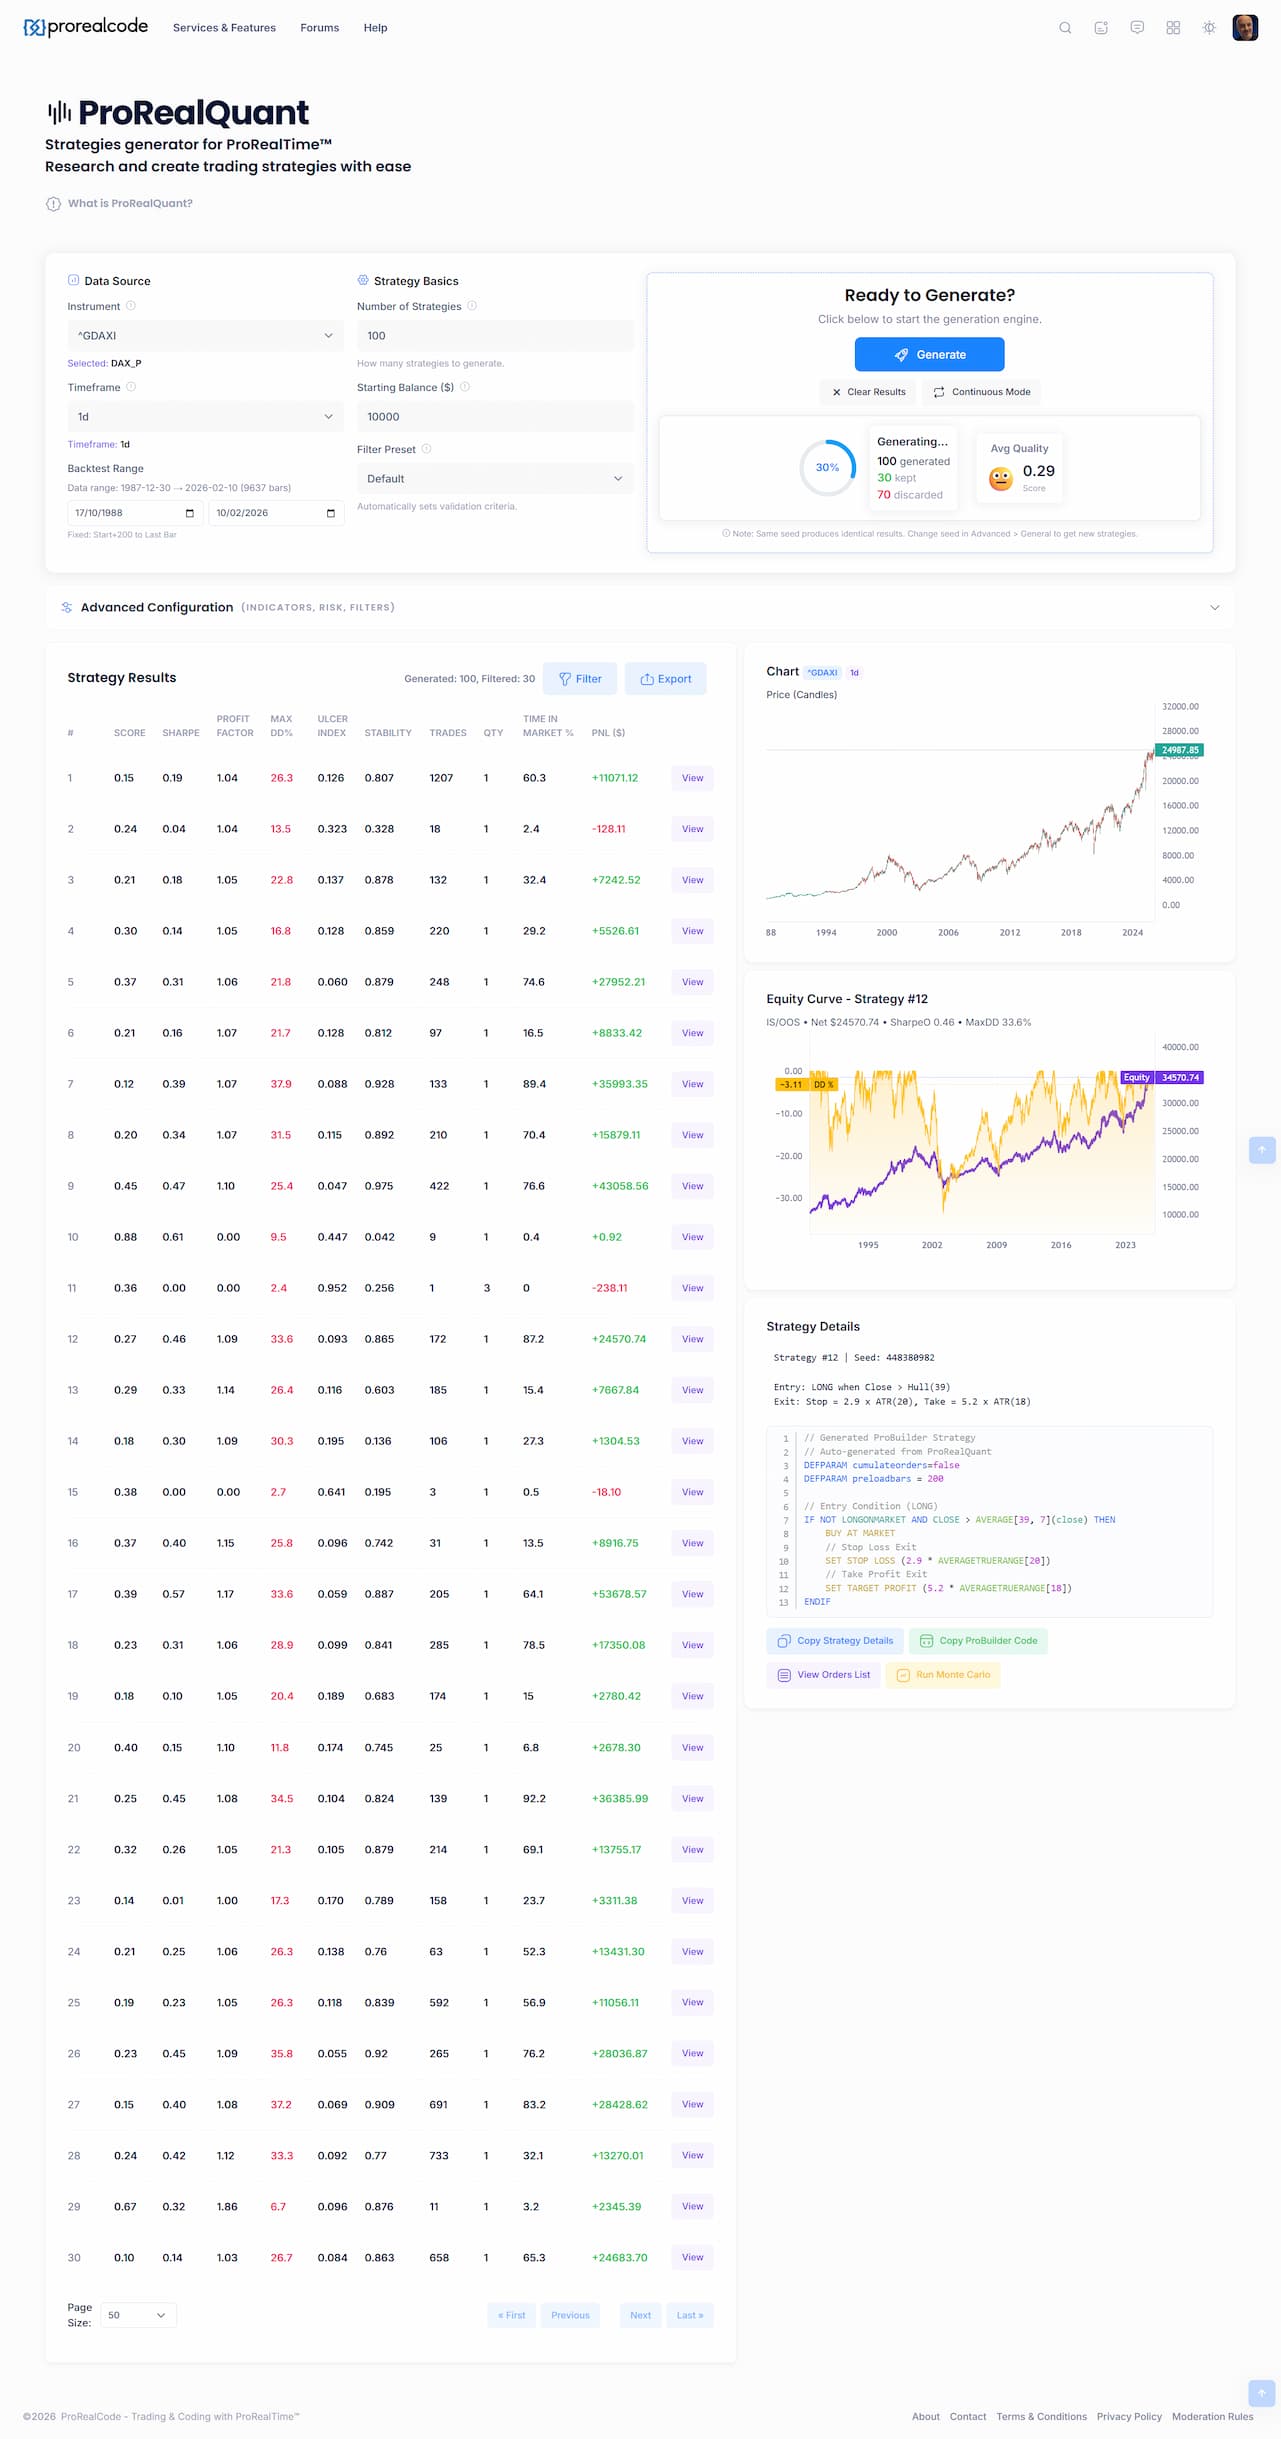Viewport: 1281px width, 2439px height.
Task: Copy Strategy Details to clipboard
Action: pyautogui.click(x=835, y=1641)
